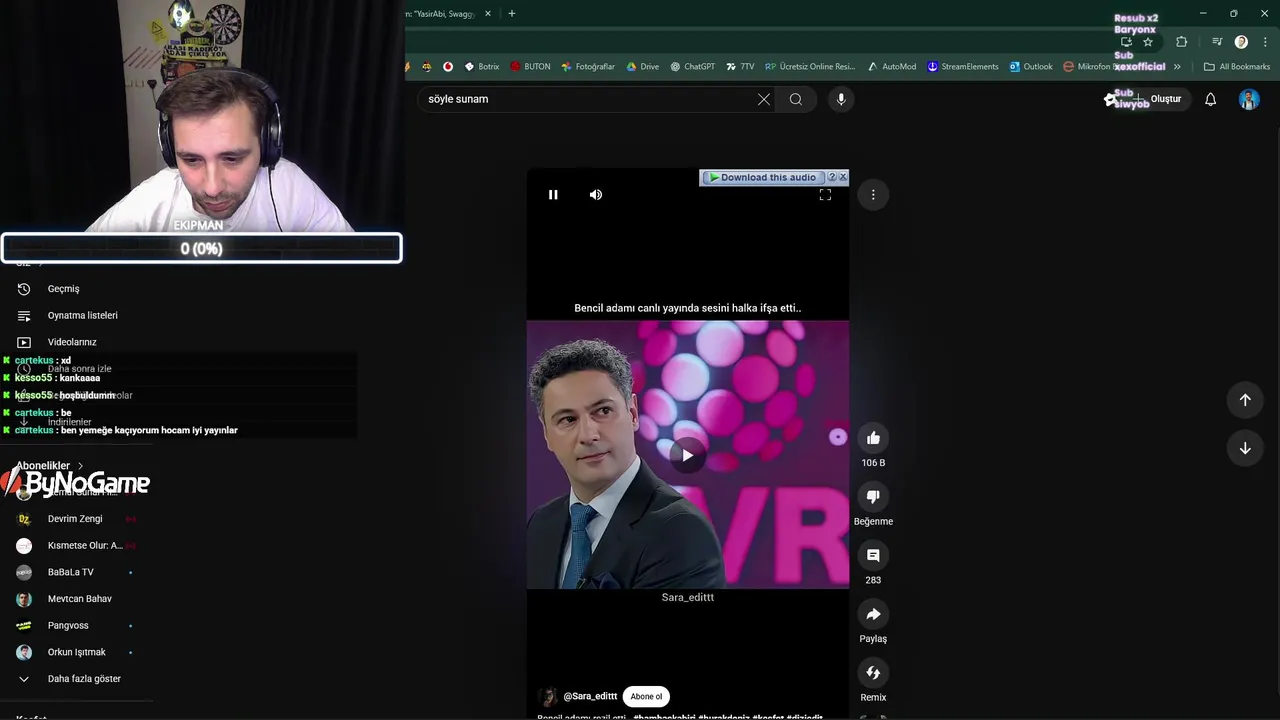
Task: Open a new browser tab
Action: tap(512, 14)
